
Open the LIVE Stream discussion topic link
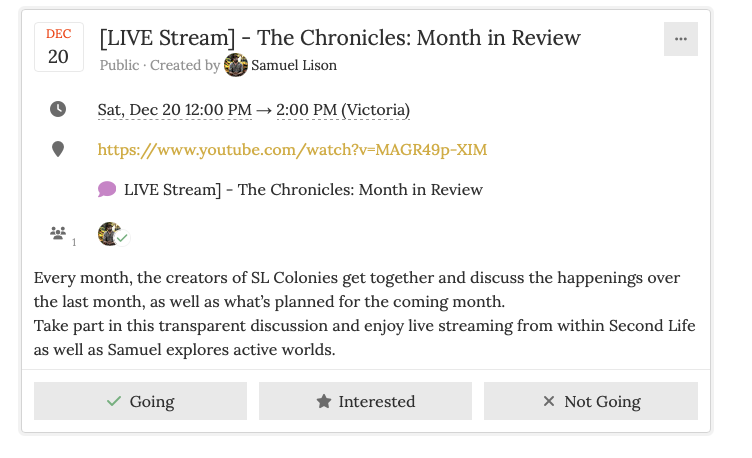point(303,189)
